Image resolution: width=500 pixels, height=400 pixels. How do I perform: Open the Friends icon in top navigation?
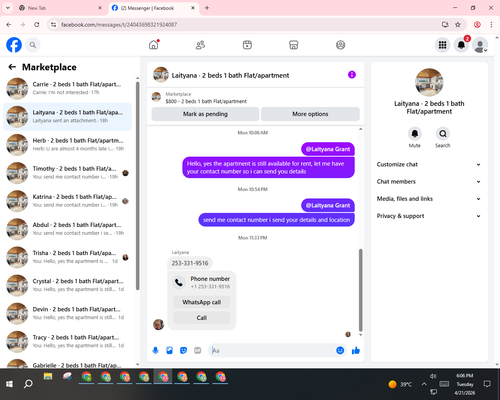tap(200, 45)
